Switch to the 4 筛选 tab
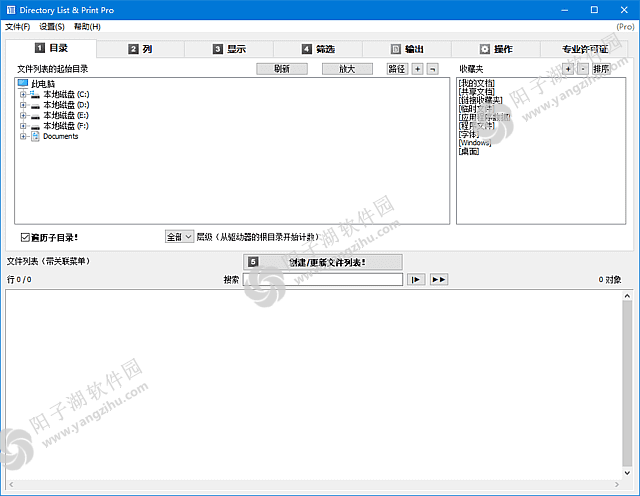This screenshot has width=640, height=496. tap(318, 49)
